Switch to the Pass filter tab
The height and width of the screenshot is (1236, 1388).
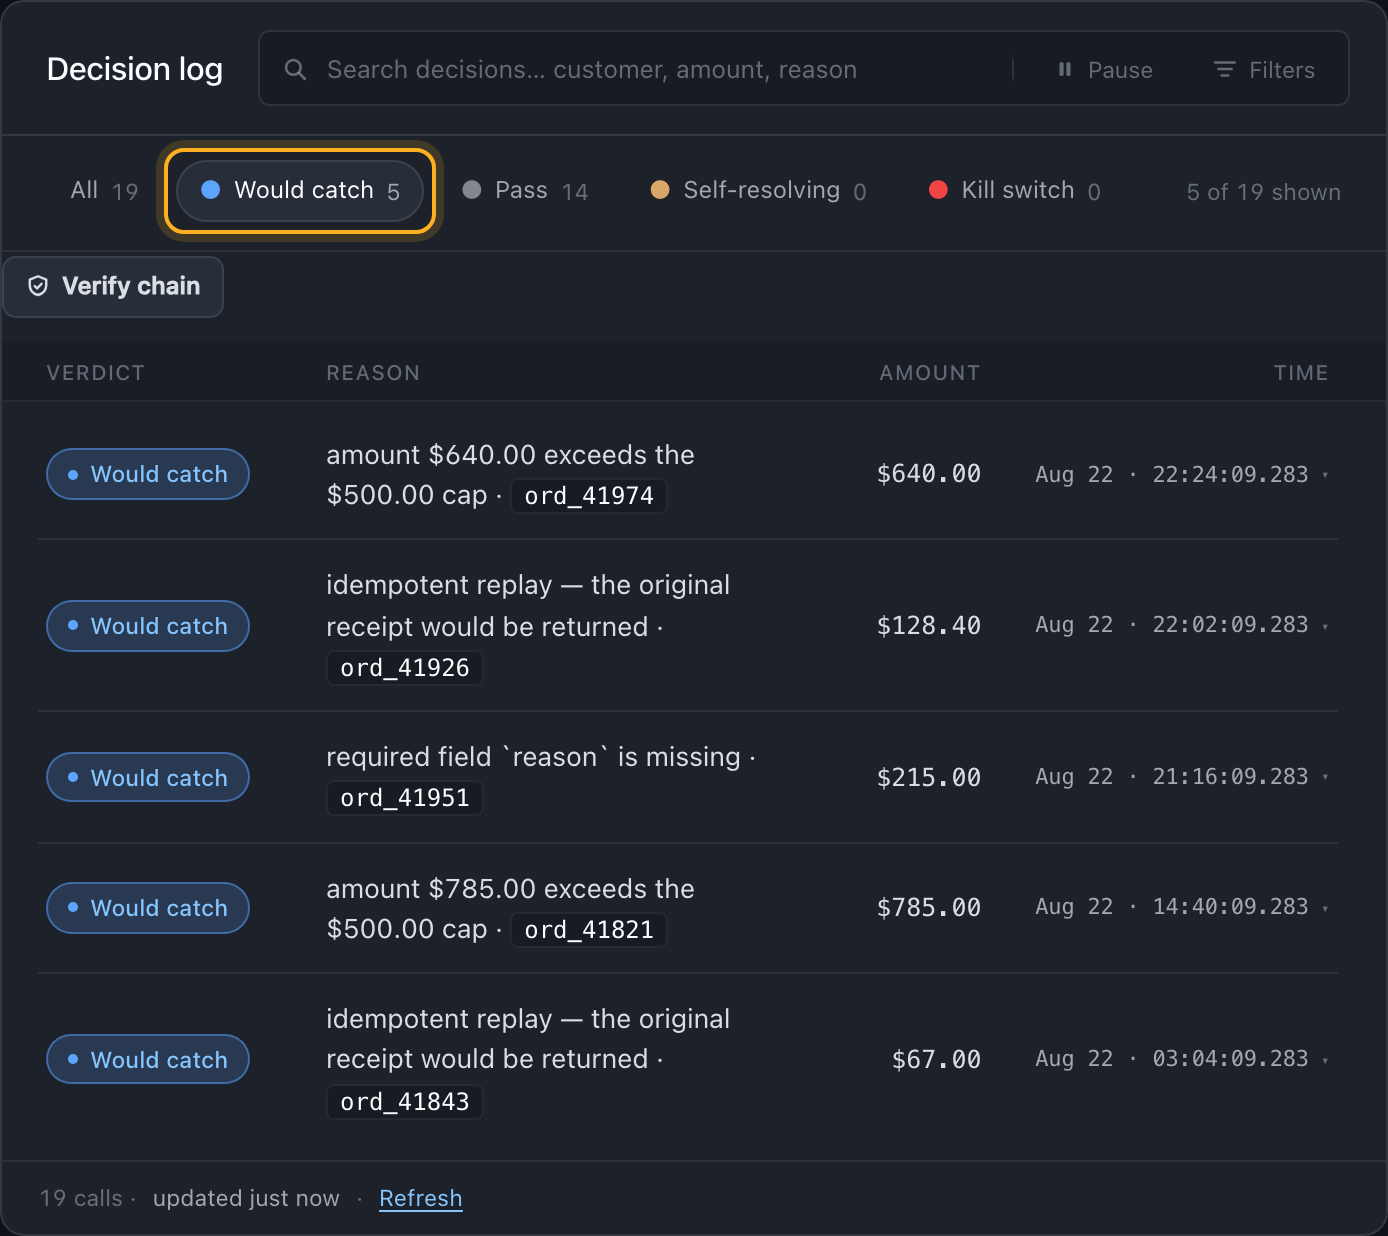point(526,191)
